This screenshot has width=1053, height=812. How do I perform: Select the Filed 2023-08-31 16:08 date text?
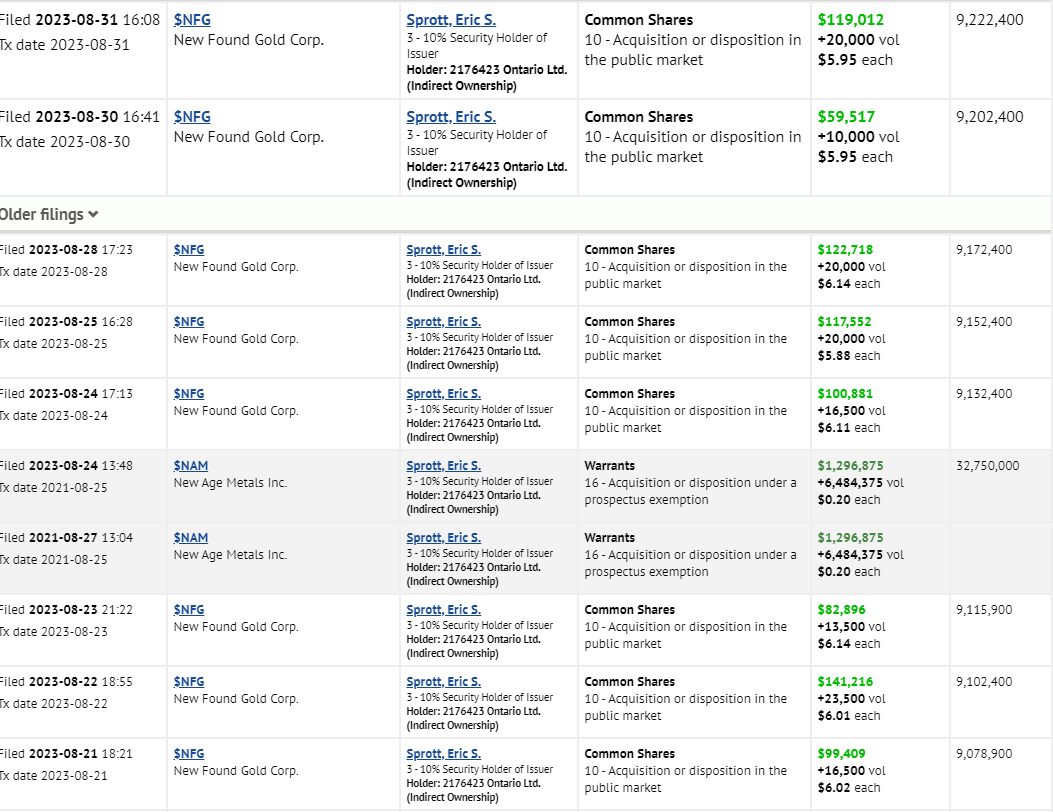tap(80, 20)
